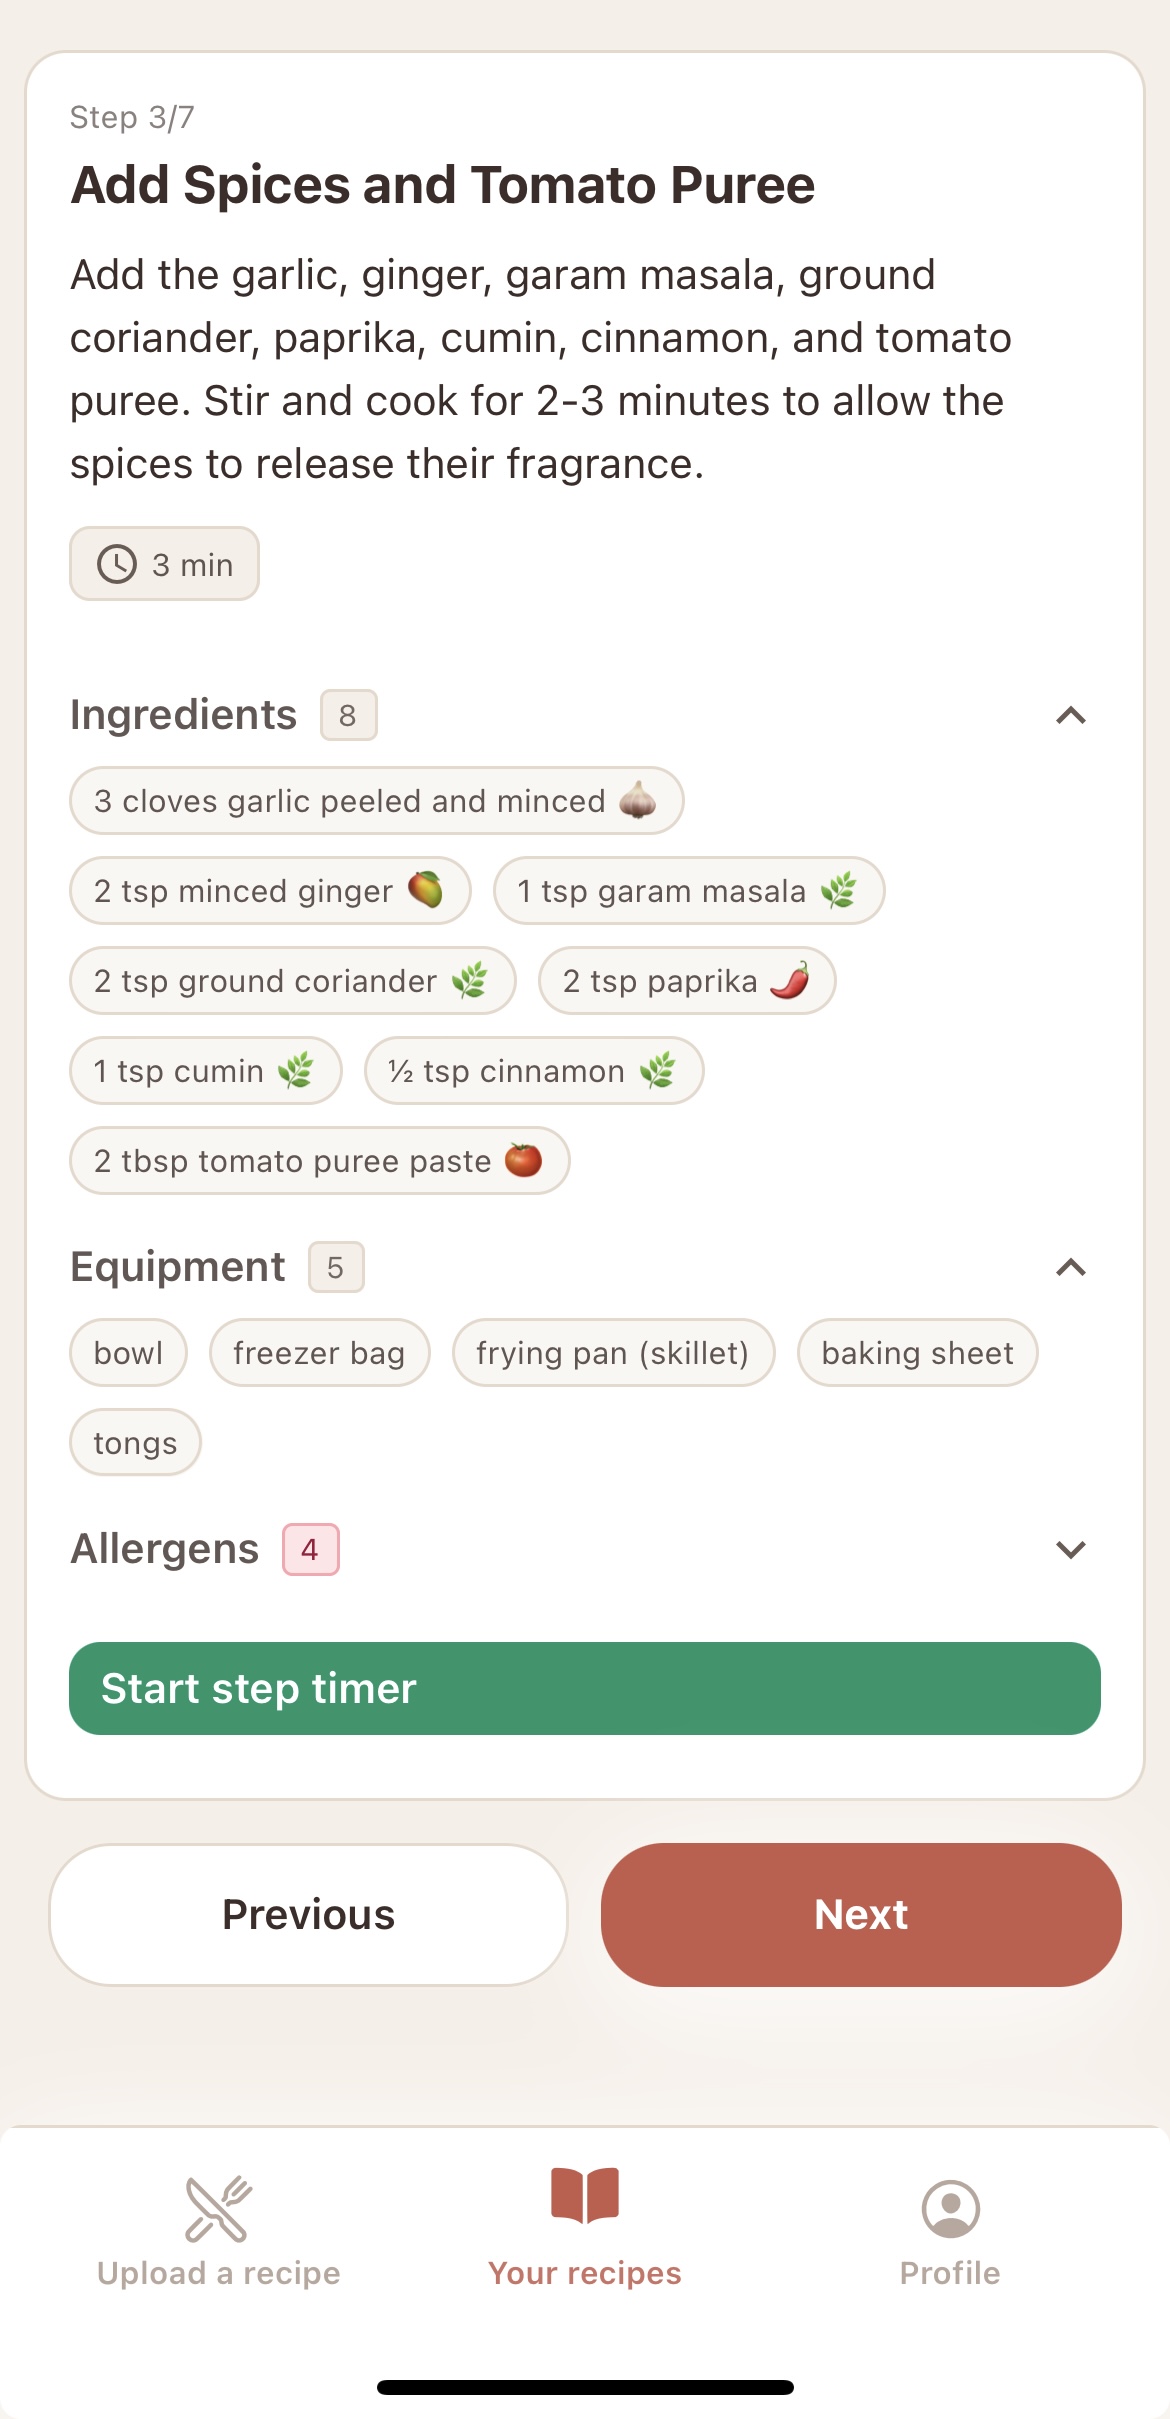Expand the Allergens section
The image size is (1170, 2419).
coord(1071,1549)
